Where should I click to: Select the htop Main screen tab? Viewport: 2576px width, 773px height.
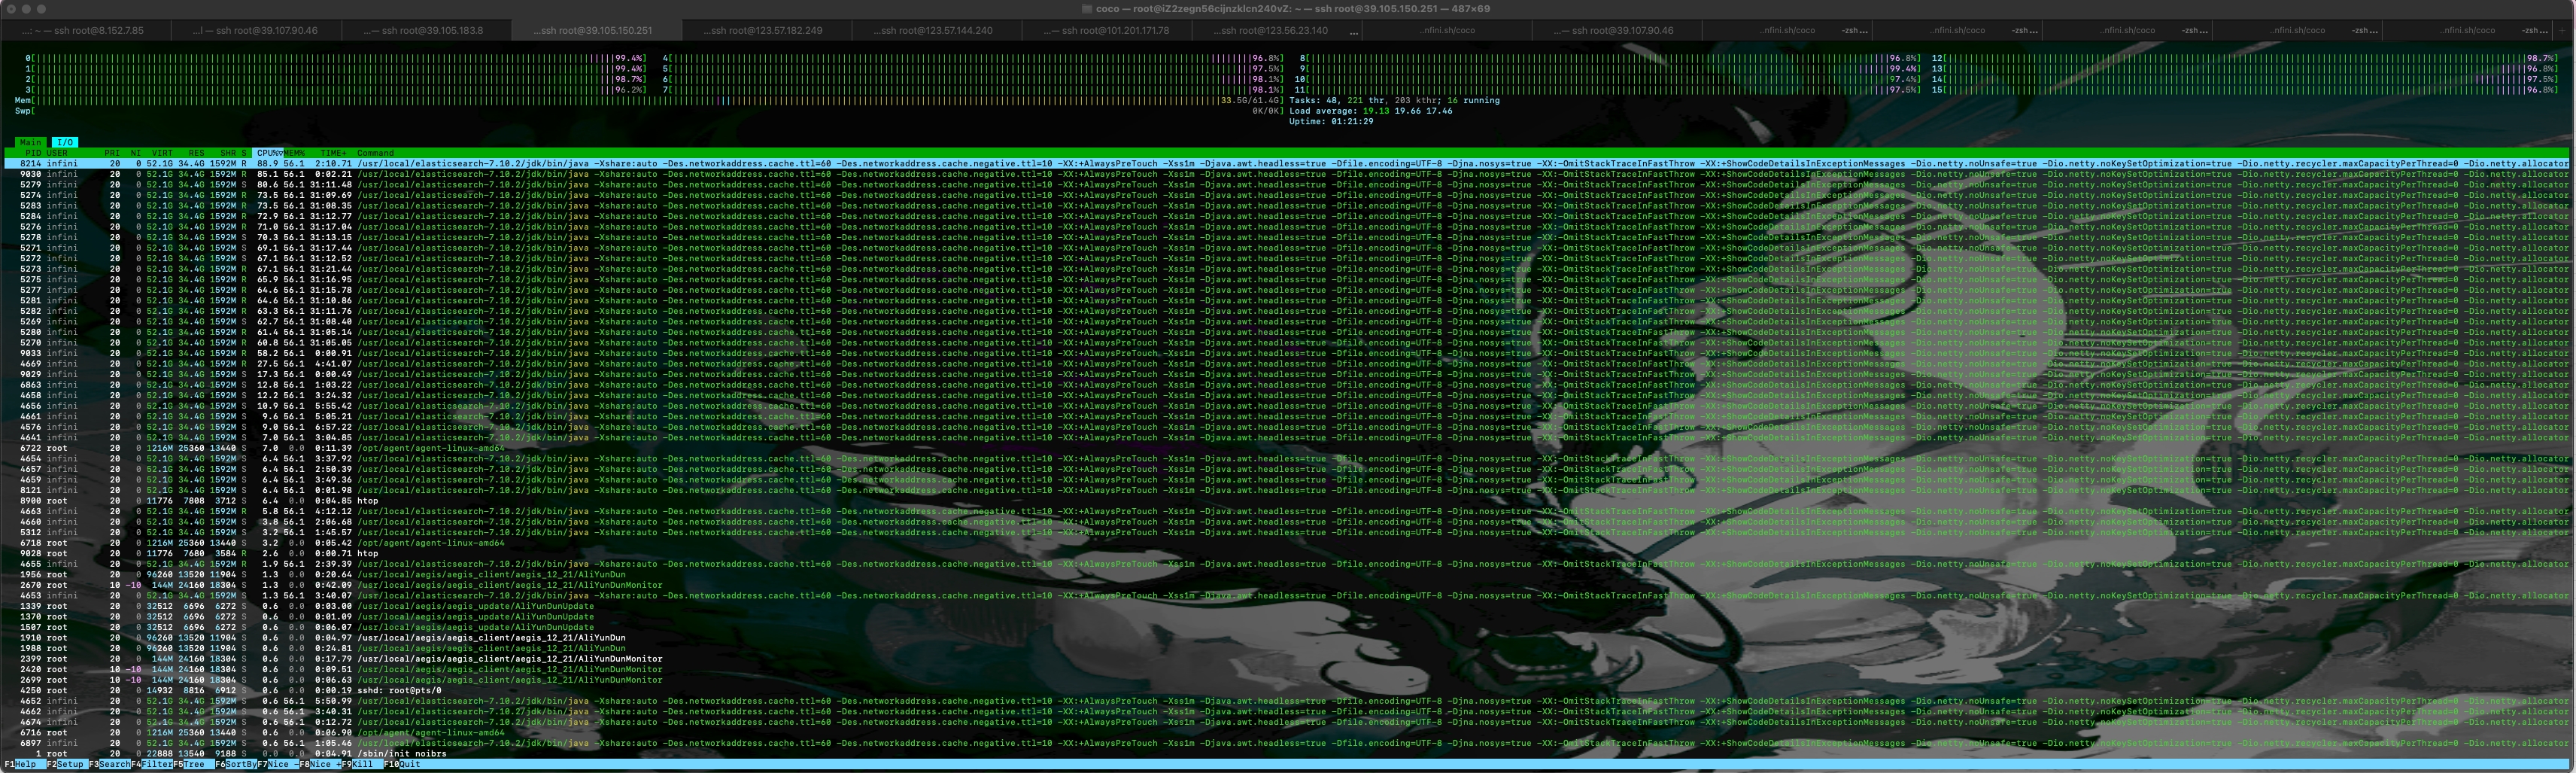point(30,142)
